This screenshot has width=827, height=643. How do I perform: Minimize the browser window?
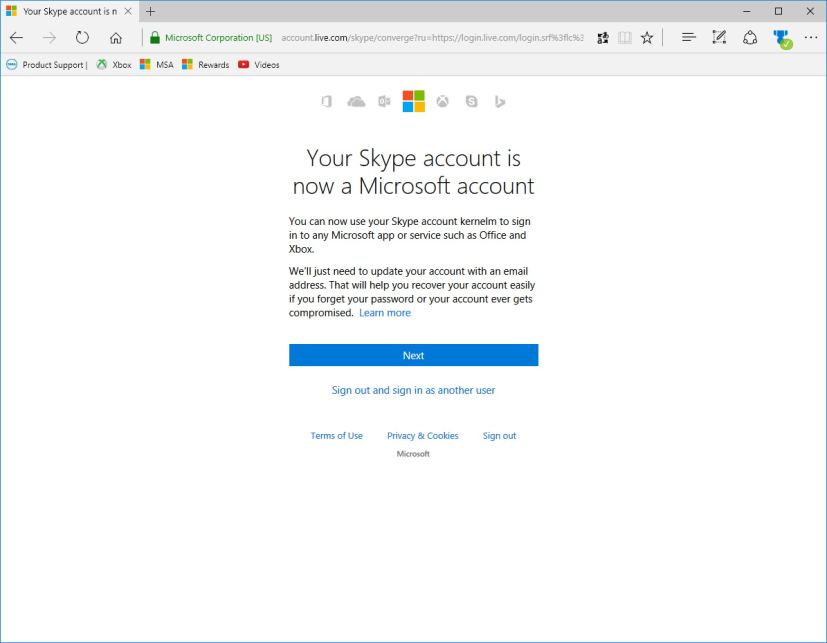(747, 11)
